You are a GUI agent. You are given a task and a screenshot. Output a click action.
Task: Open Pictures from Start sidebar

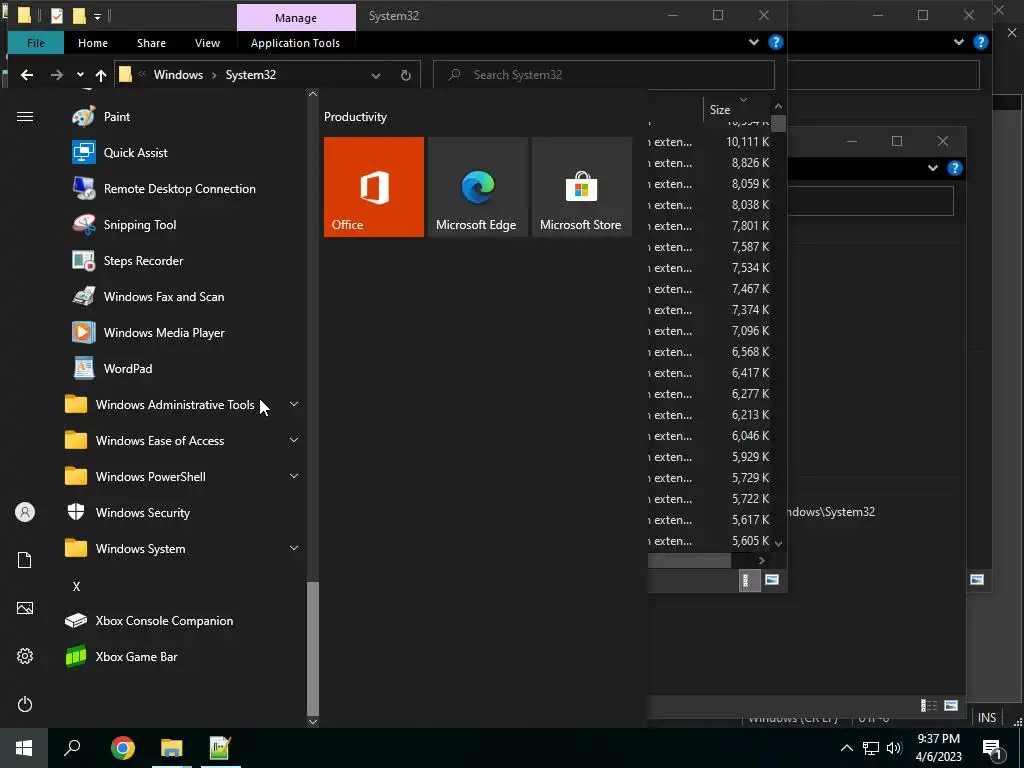click(x=25, y=608)
